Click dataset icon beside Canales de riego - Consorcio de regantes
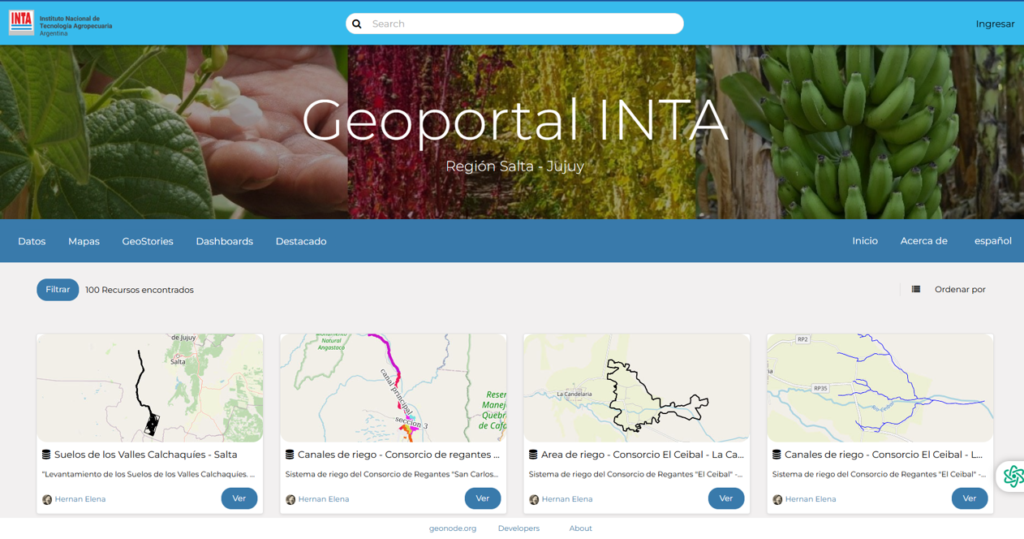 (x=289, y=455)
